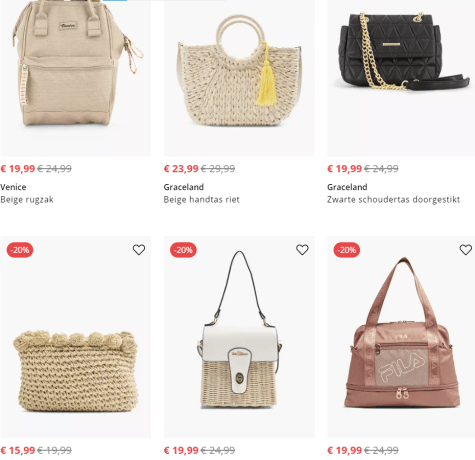Open Zwarte schoudertas doorgestikt product link
Image resolution: width=475 pixels, height=460 pixels.
(393, 200)
